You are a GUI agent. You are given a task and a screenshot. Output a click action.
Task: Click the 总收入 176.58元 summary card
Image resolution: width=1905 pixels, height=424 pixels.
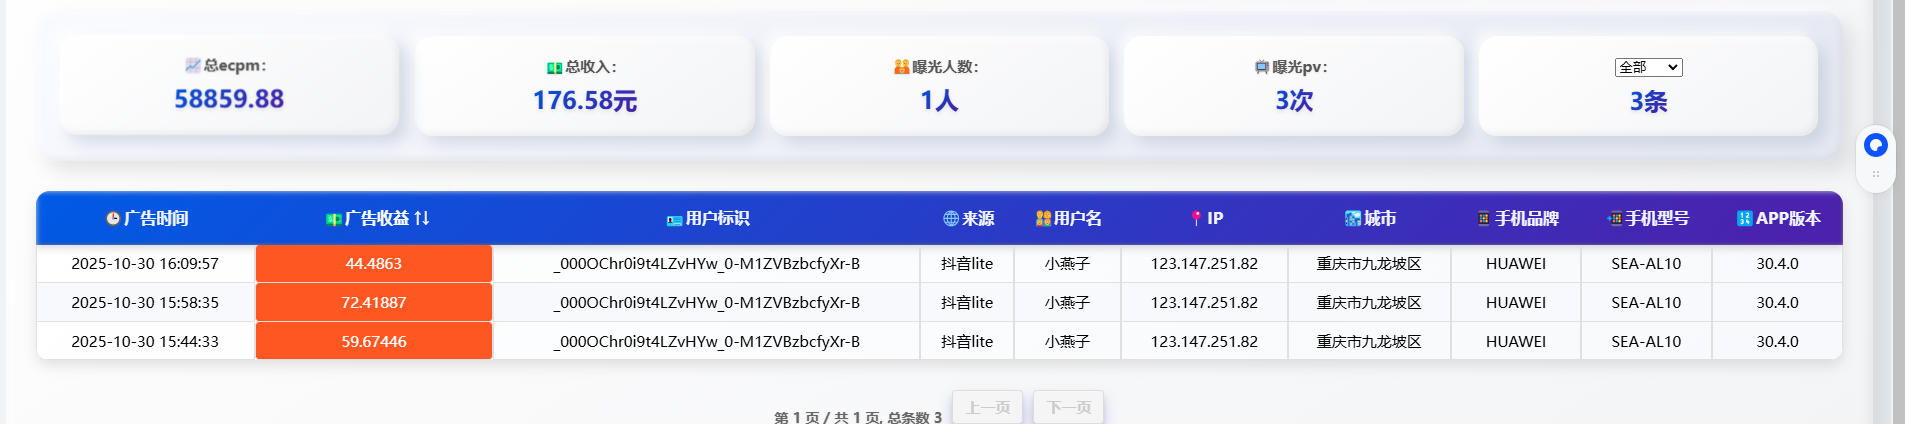[x=584, y=86]
